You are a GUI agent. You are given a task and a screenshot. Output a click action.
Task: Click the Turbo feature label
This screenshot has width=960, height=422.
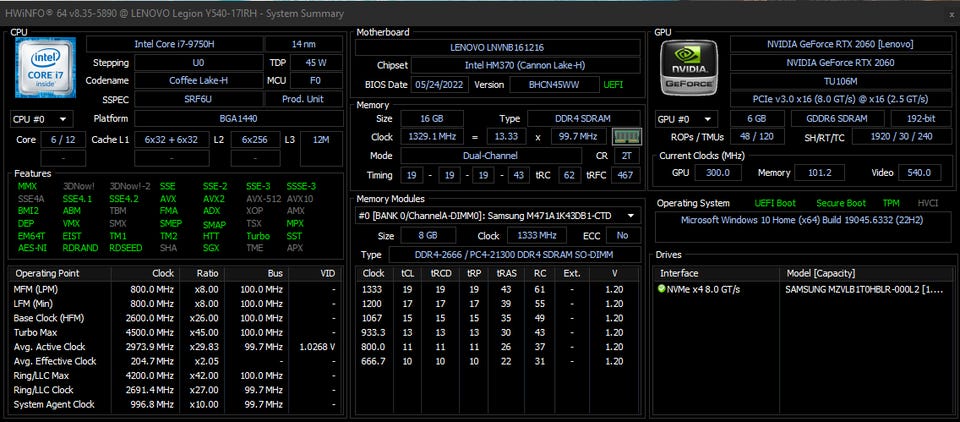258,236
